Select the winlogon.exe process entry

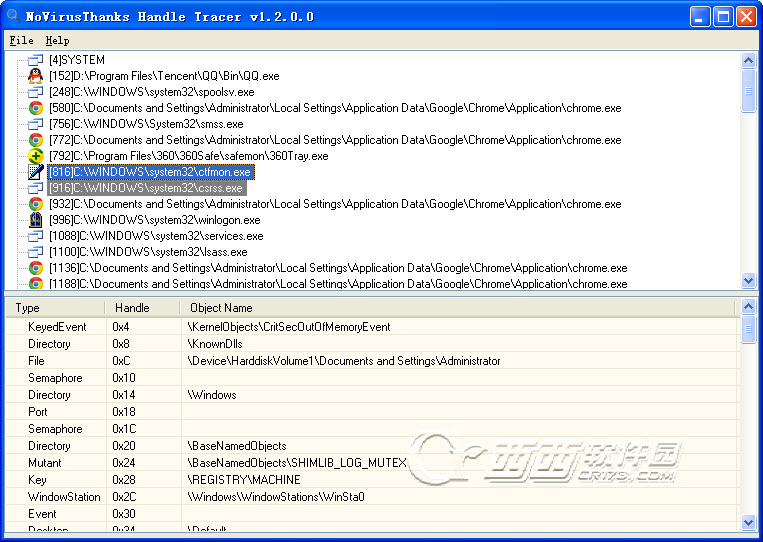coord(154,220)
